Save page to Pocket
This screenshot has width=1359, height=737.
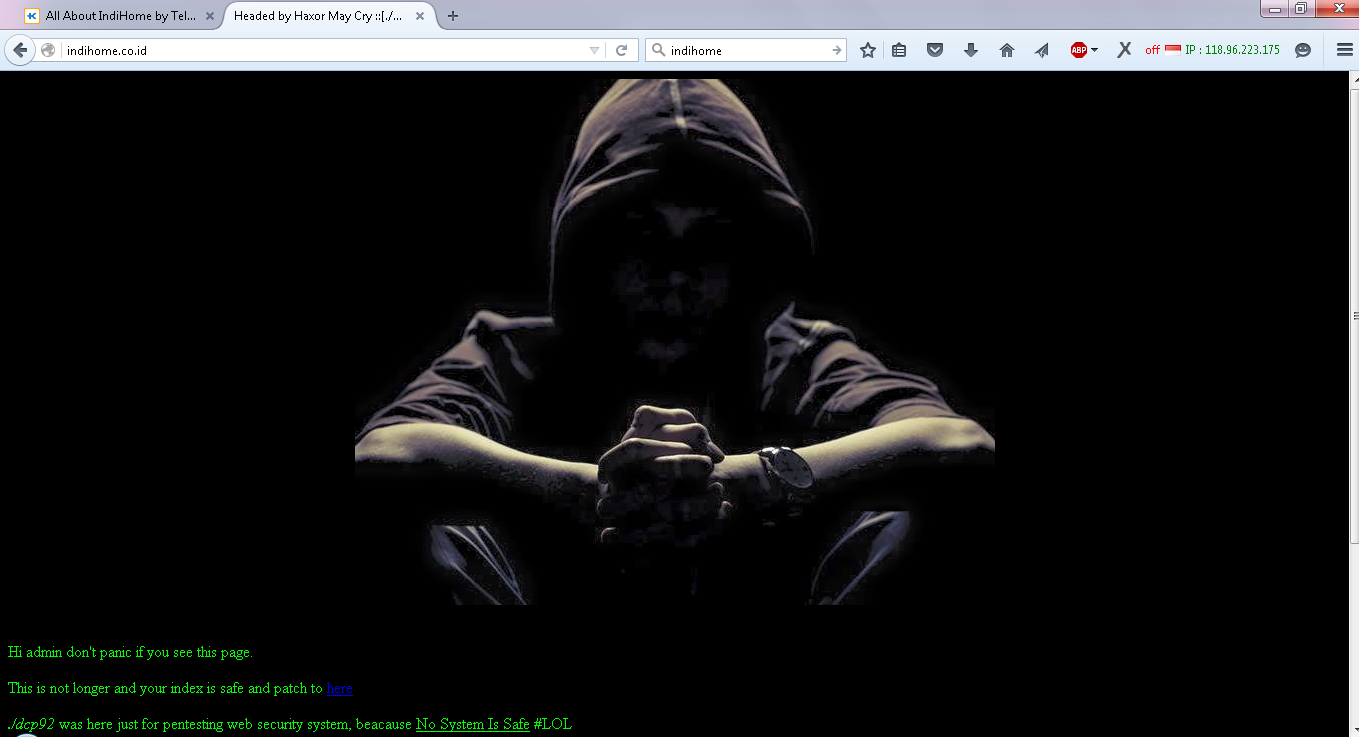pos(935,50)
